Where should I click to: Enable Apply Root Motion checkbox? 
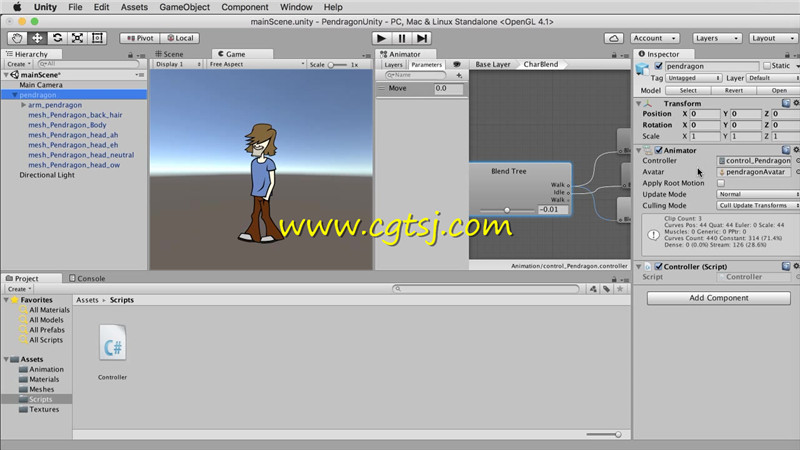(721, 183)
